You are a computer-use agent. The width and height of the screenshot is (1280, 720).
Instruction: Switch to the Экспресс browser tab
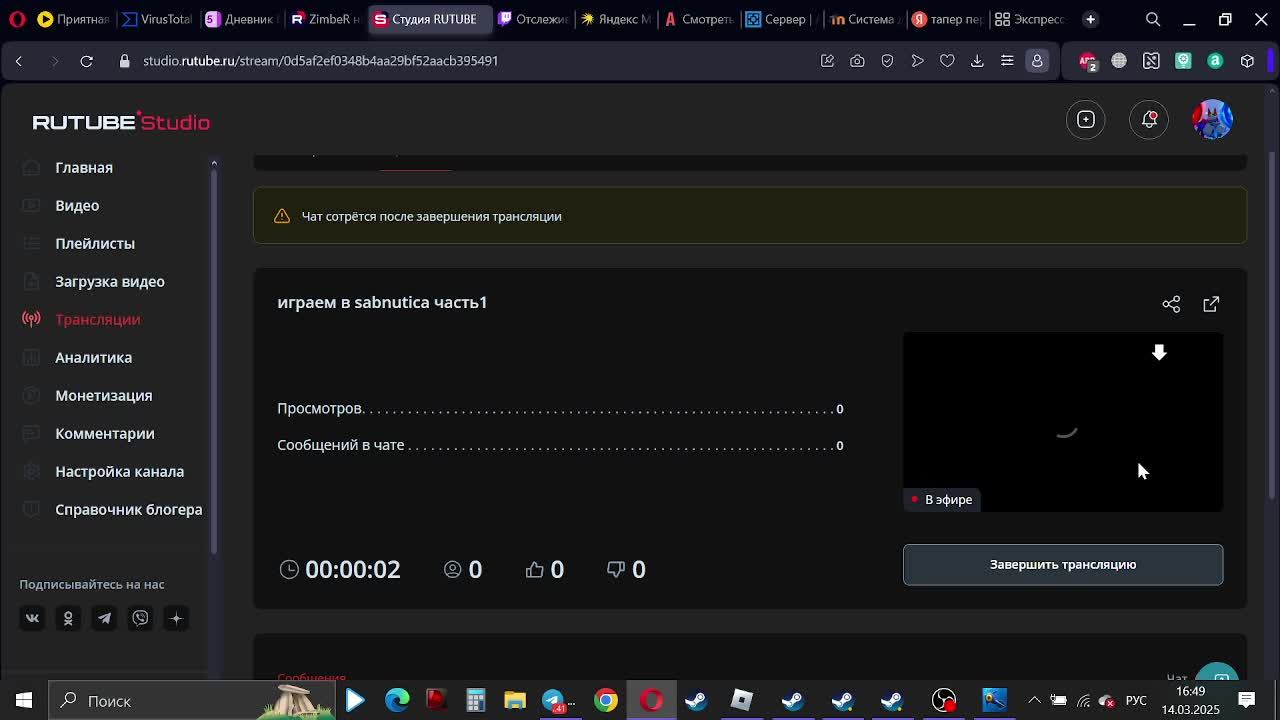click(x=1031, y=19)
